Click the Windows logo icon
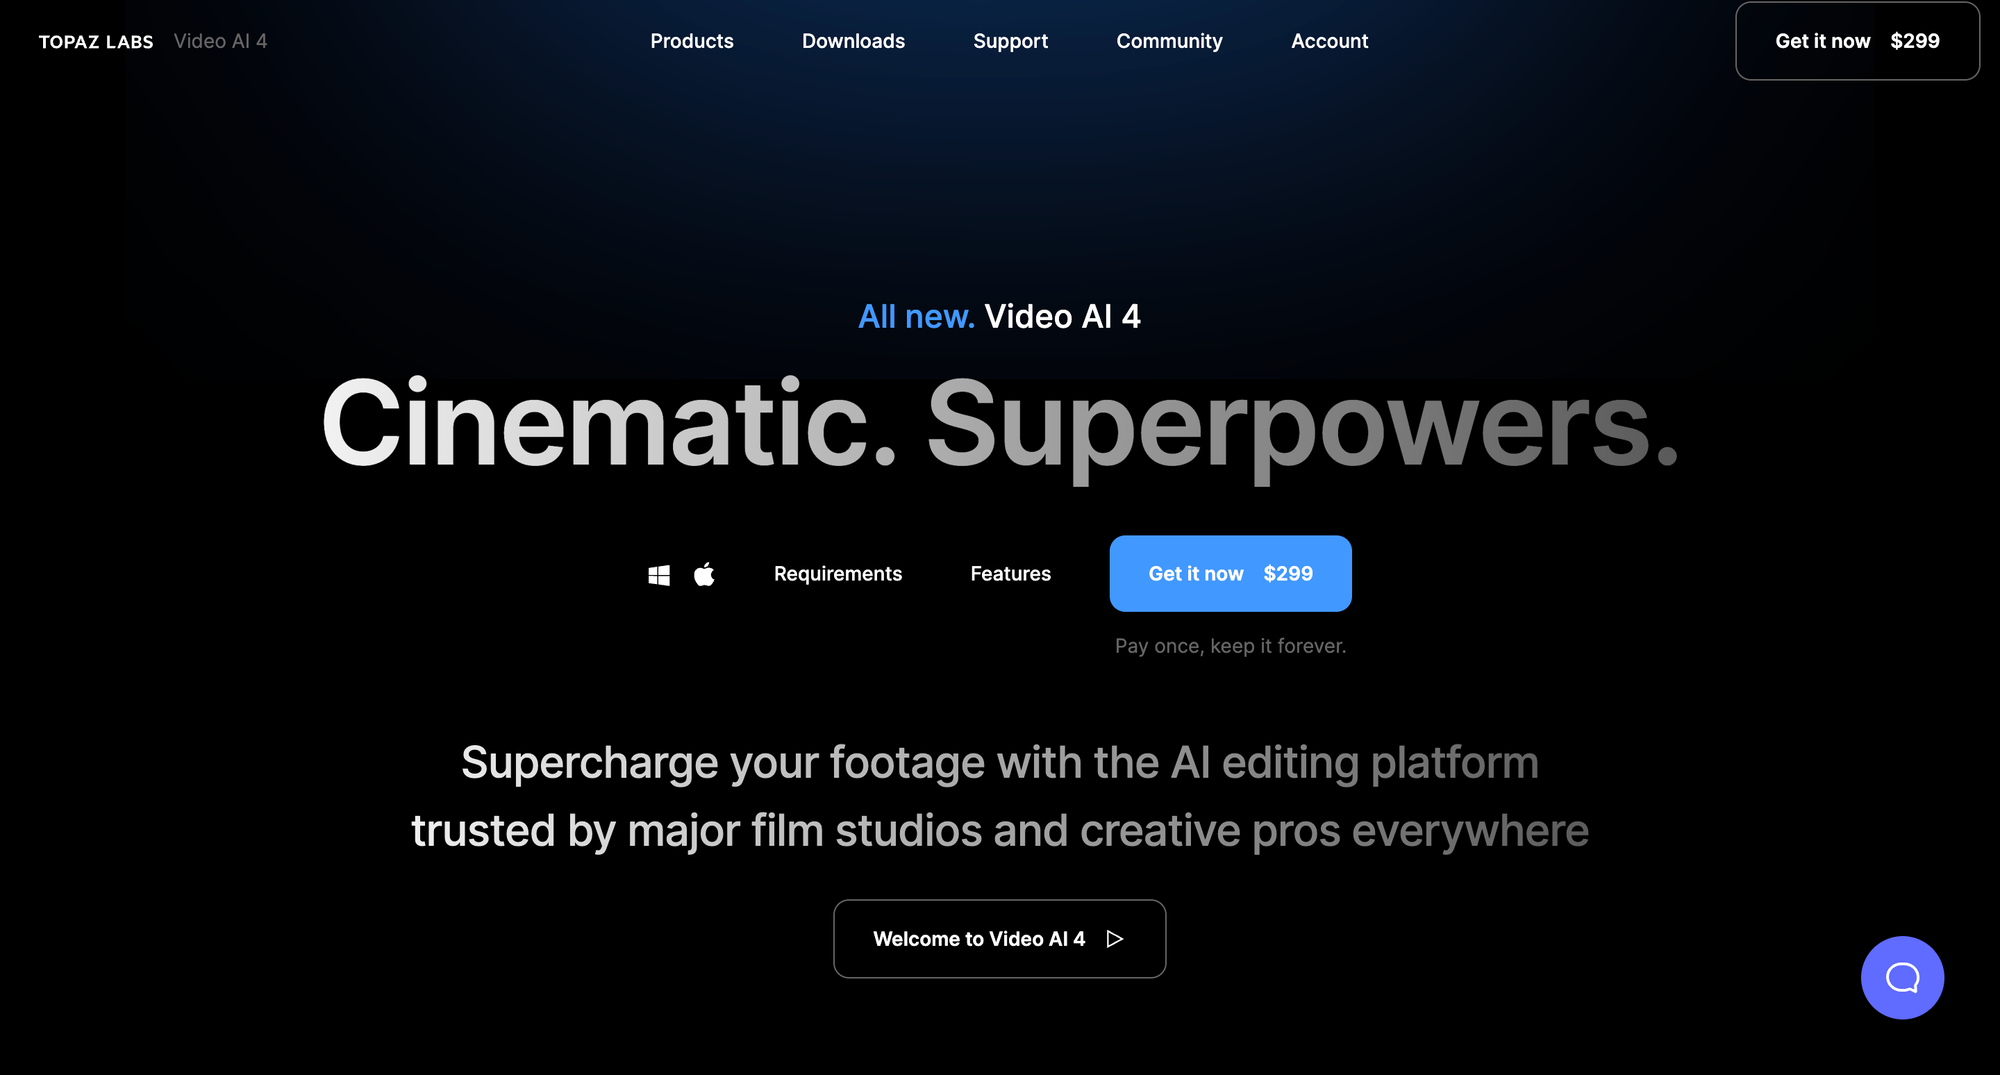This screenshot has width=2000, height=1075. tap(659, 575)
